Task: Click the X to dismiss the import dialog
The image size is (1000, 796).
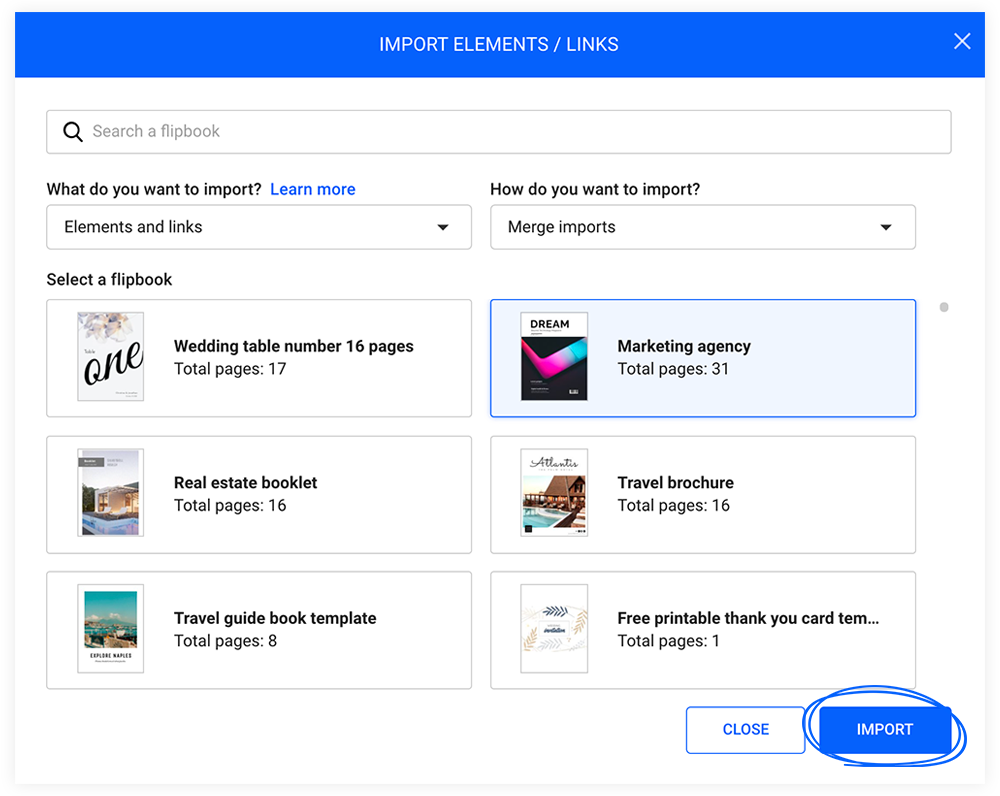Action: point(962,41)
